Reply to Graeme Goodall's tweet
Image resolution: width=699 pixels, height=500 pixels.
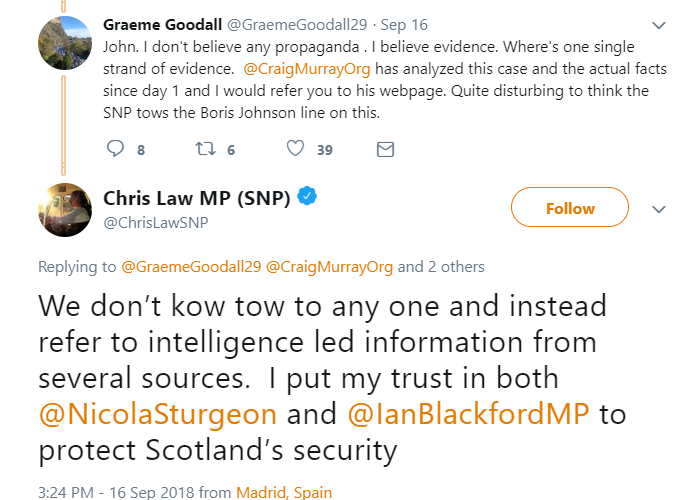pos(115,149)
